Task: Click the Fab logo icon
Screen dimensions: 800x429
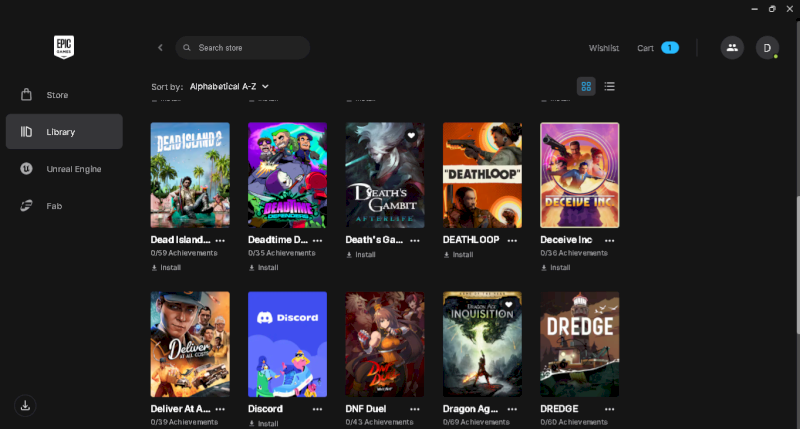Action: coord(26,206)
